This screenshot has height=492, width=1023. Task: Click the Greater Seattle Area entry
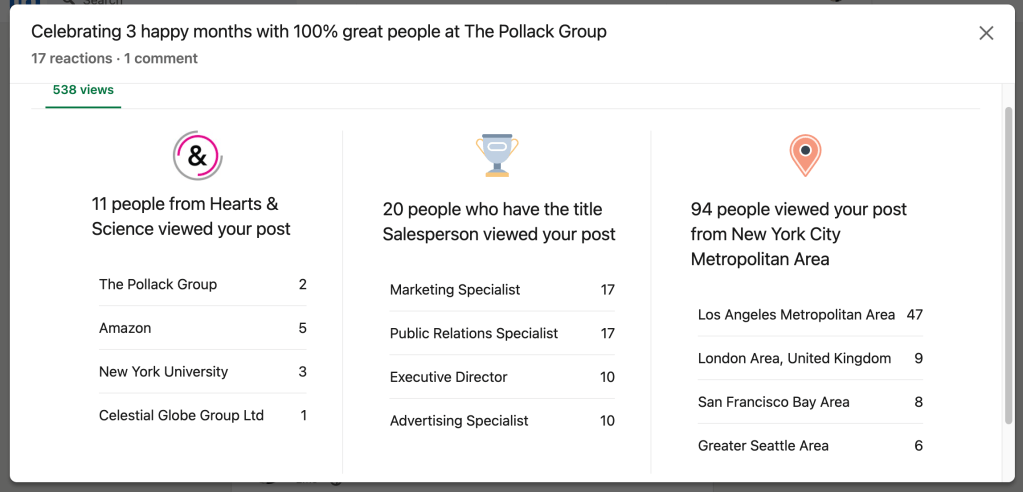tap(809, 446)
